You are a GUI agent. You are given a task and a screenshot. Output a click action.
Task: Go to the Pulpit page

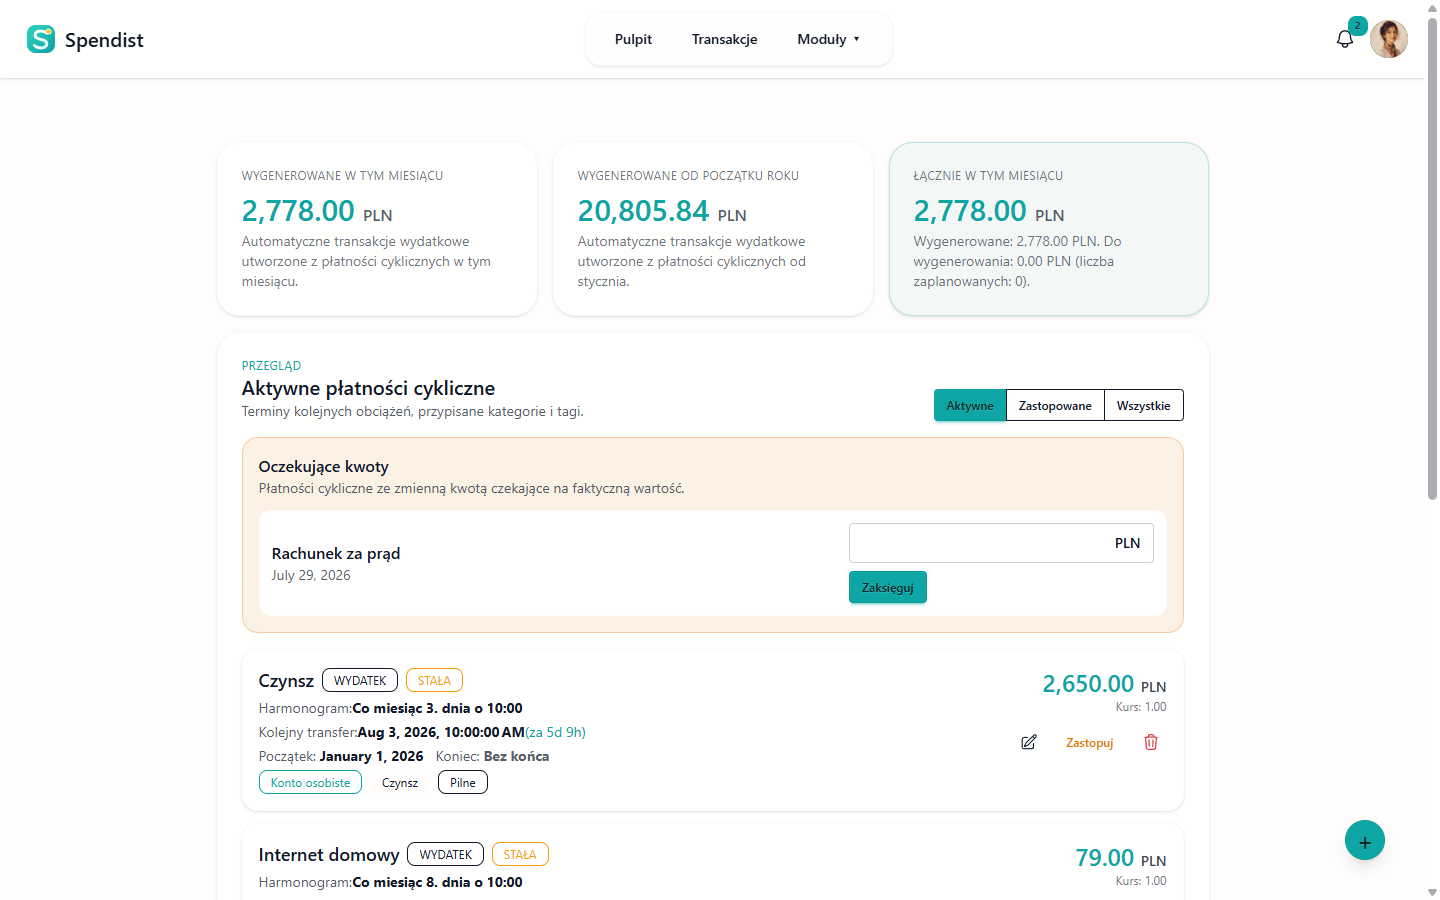pos(633,39)
